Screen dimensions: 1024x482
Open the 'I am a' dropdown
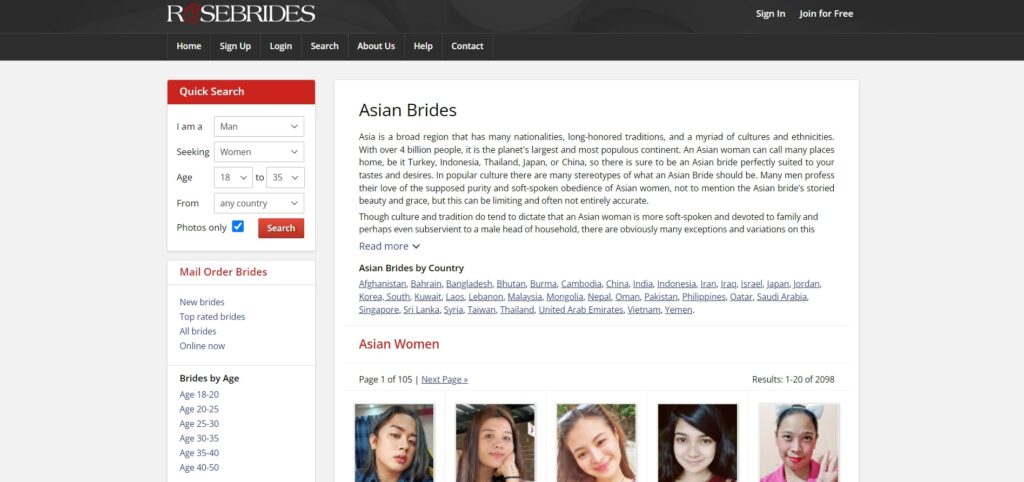tap(258, 127)
